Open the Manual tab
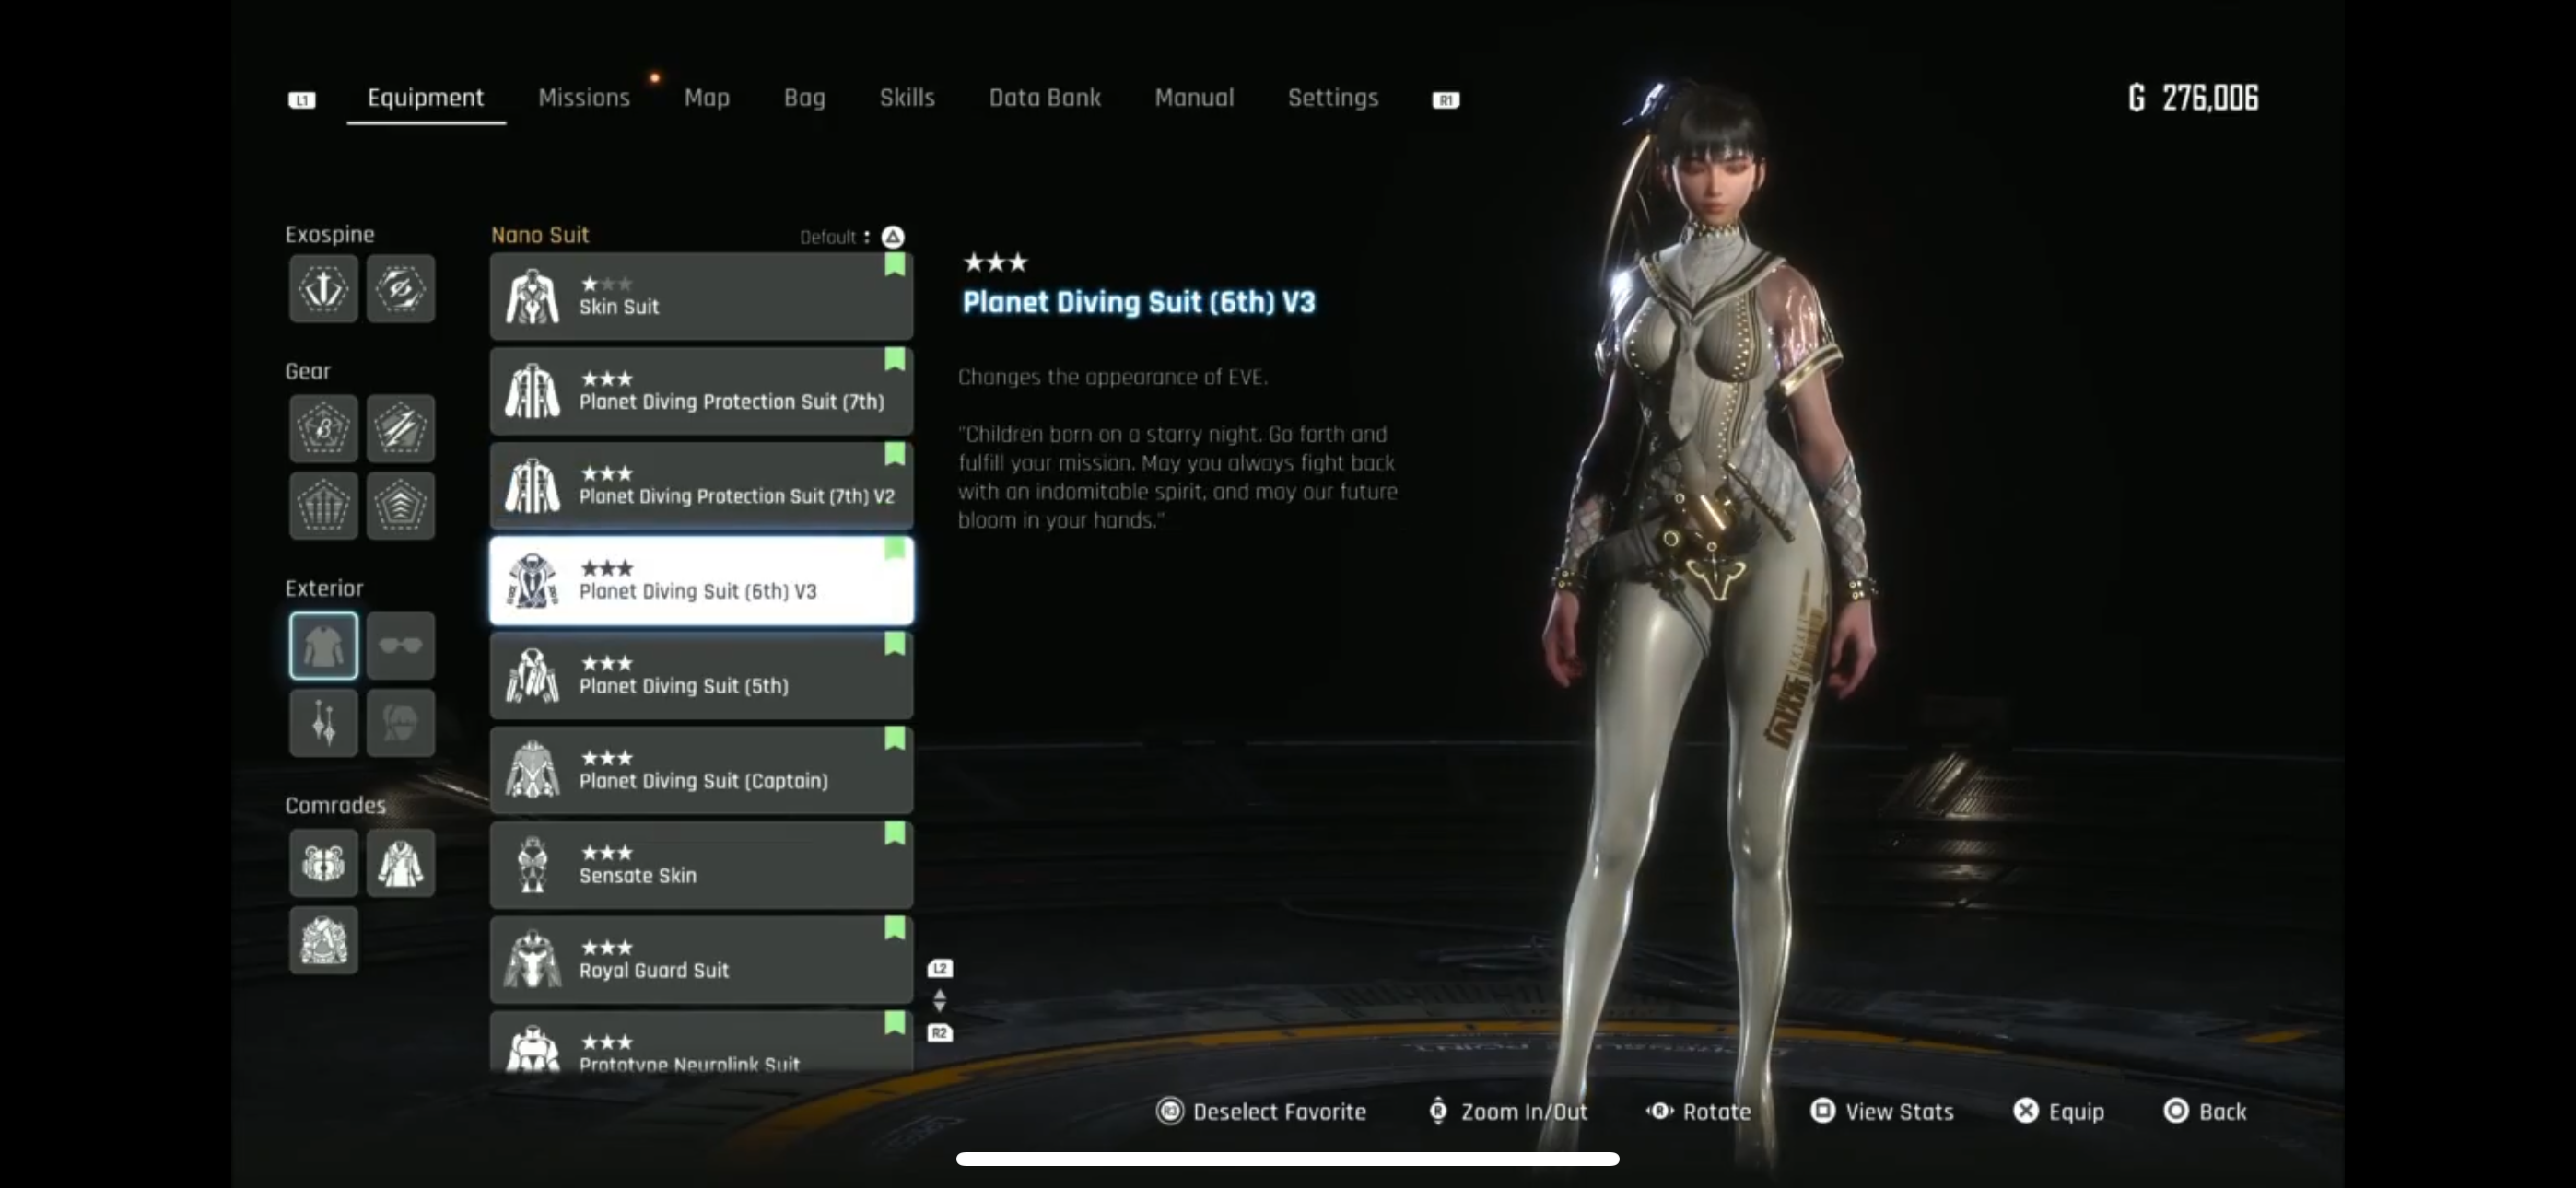Image resolution: width=2576 pixels, height=1188 pixels. [x=1194, y=98]
